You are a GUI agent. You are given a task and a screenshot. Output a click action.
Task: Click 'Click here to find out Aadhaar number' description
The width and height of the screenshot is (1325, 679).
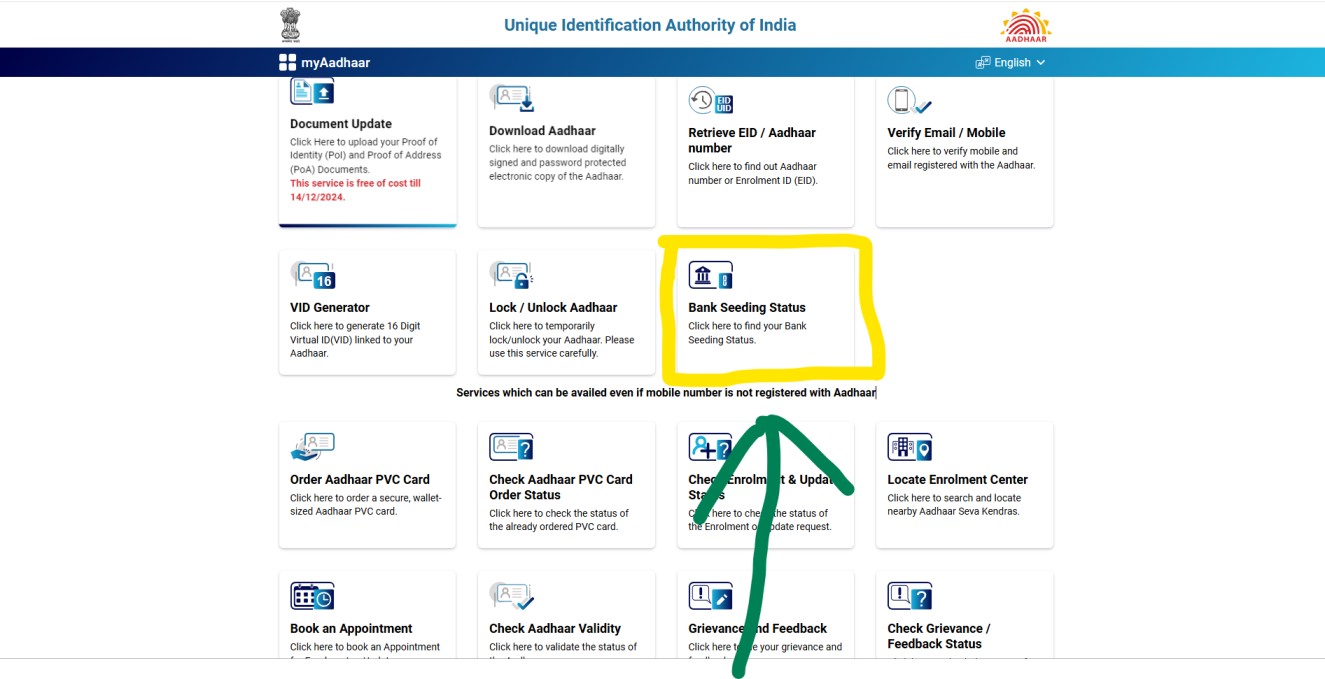[753, 174]
